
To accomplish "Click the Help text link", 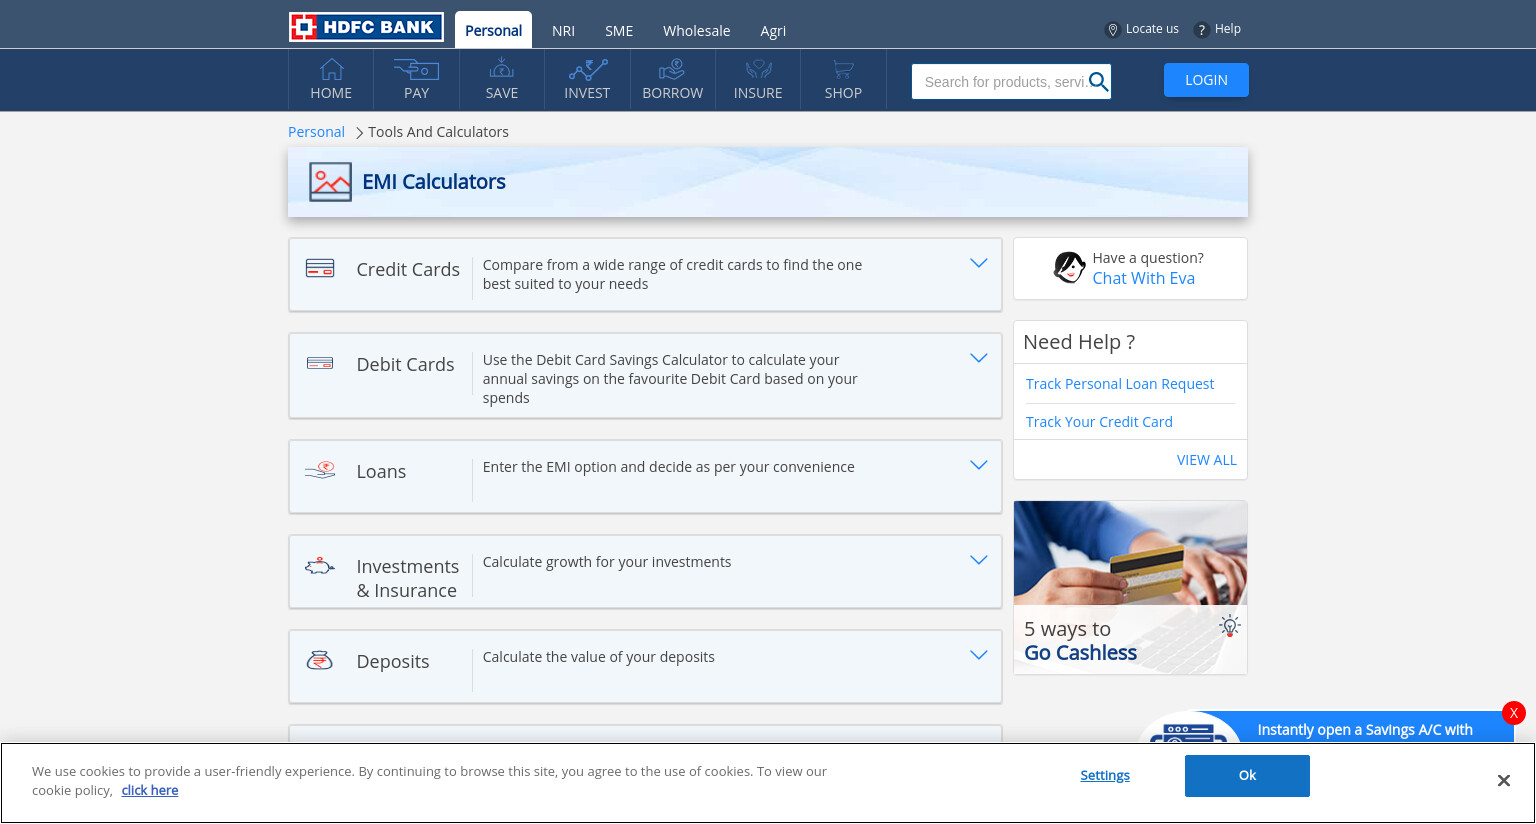I will click(1228, 29).
